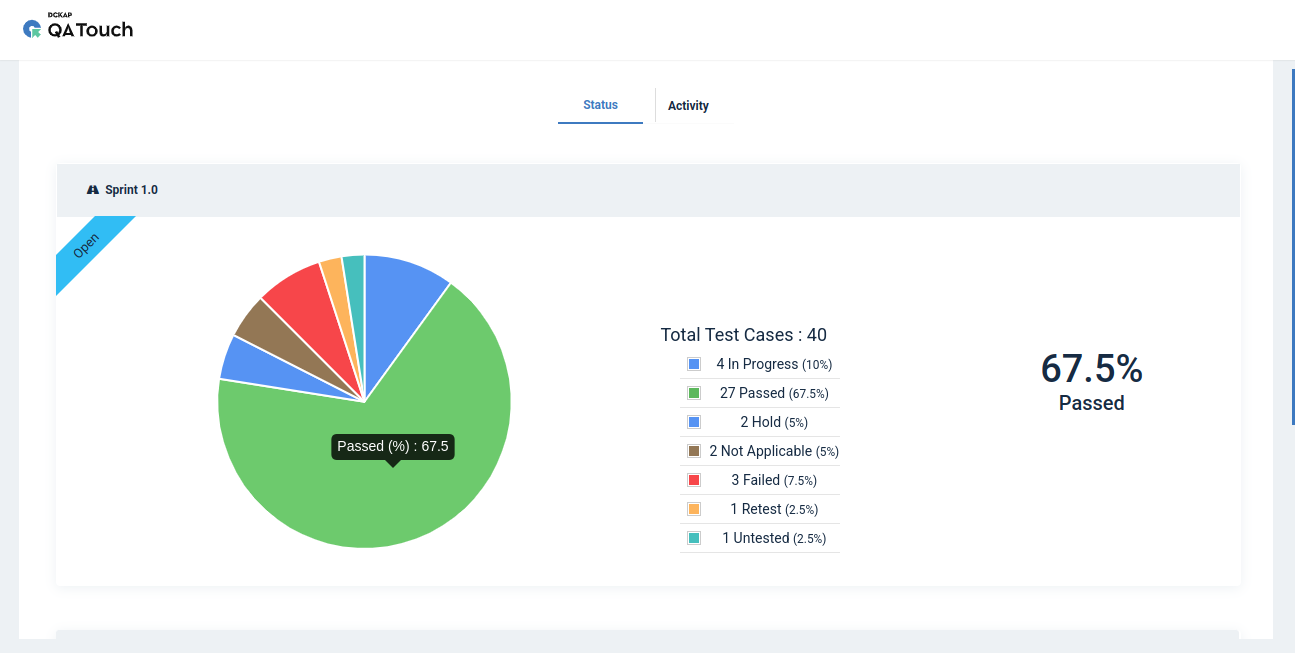Click the red Failed legend color box
Image resolution: width=1295 pixels, height=653 pixels.
pyautogui.click(x=694, y=480)
